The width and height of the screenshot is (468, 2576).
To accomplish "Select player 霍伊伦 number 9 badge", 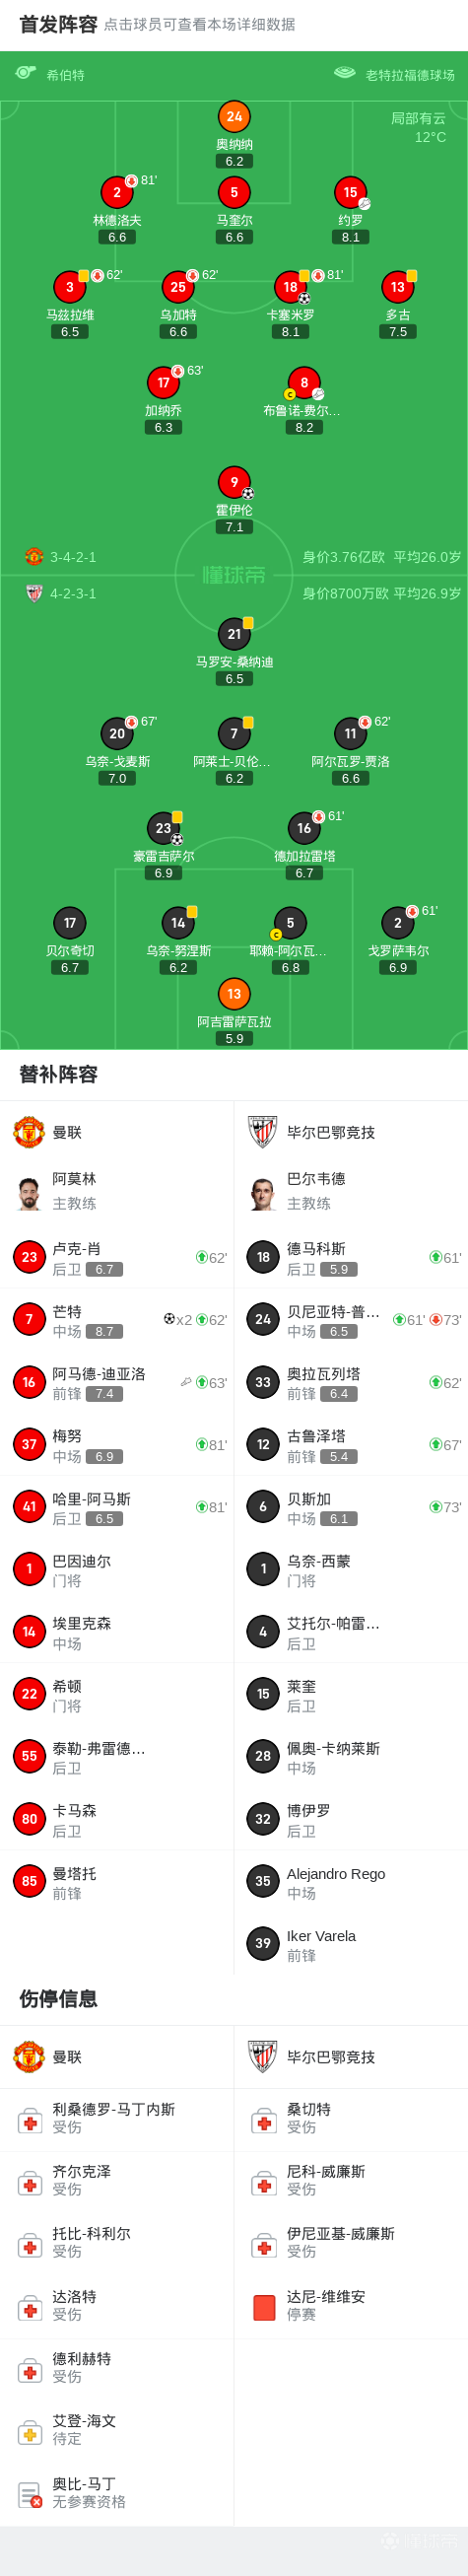I will 234,482.
